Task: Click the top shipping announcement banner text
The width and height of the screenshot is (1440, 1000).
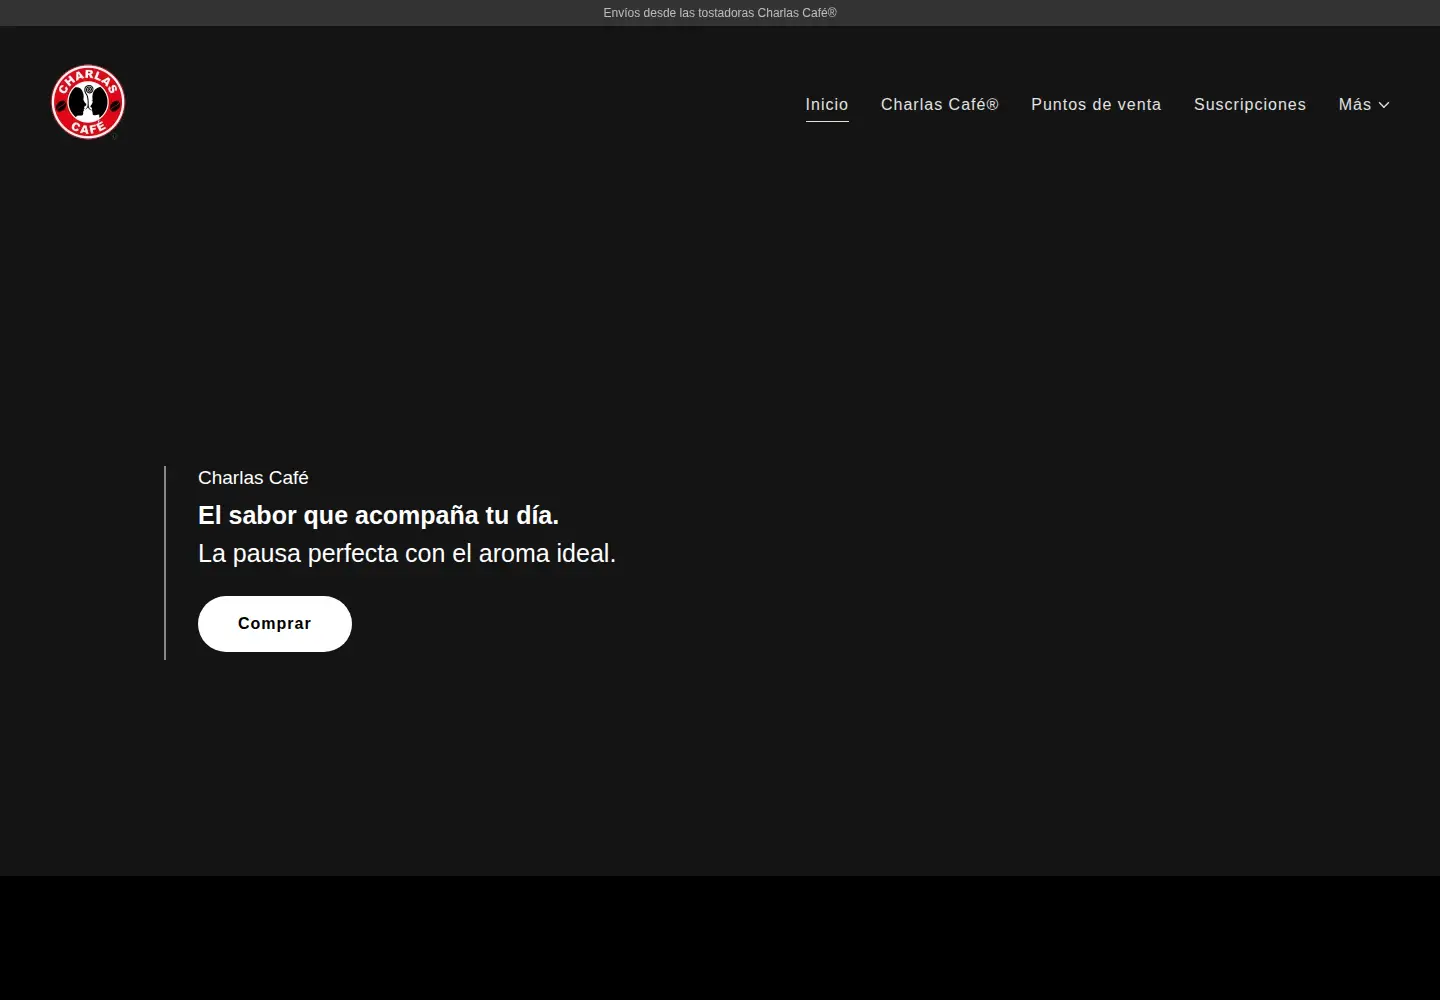Action: click(x=720, y=13)
